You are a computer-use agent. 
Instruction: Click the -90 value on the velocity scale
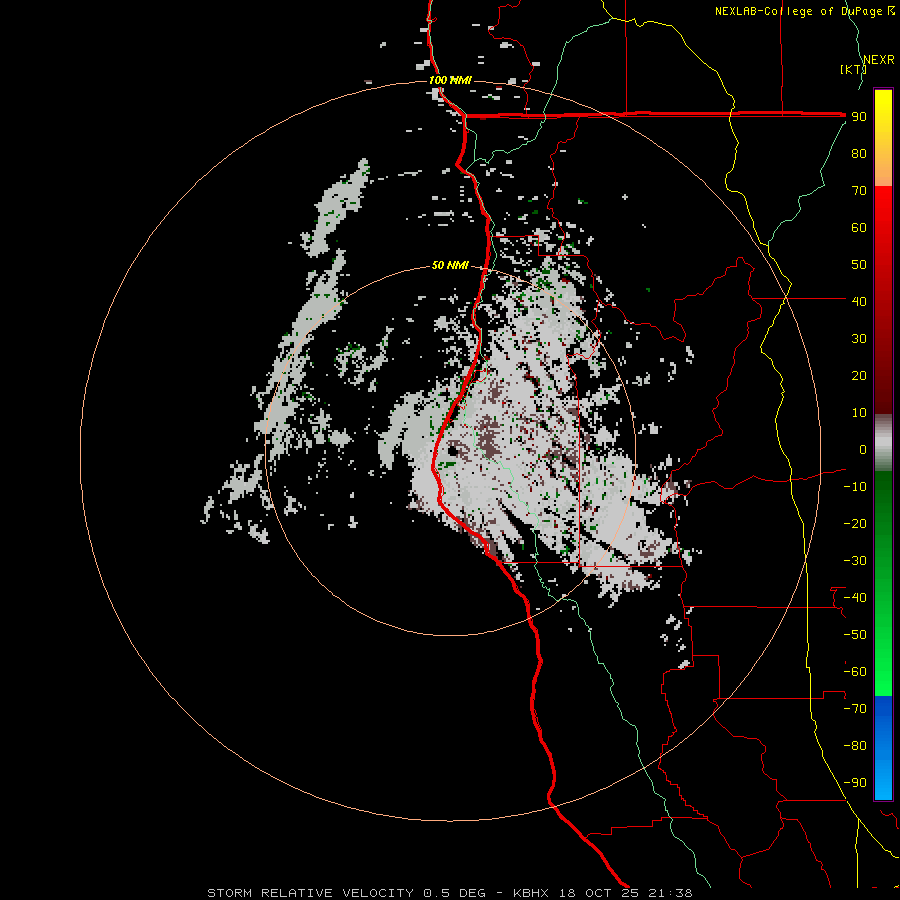[x=855, y=783]
